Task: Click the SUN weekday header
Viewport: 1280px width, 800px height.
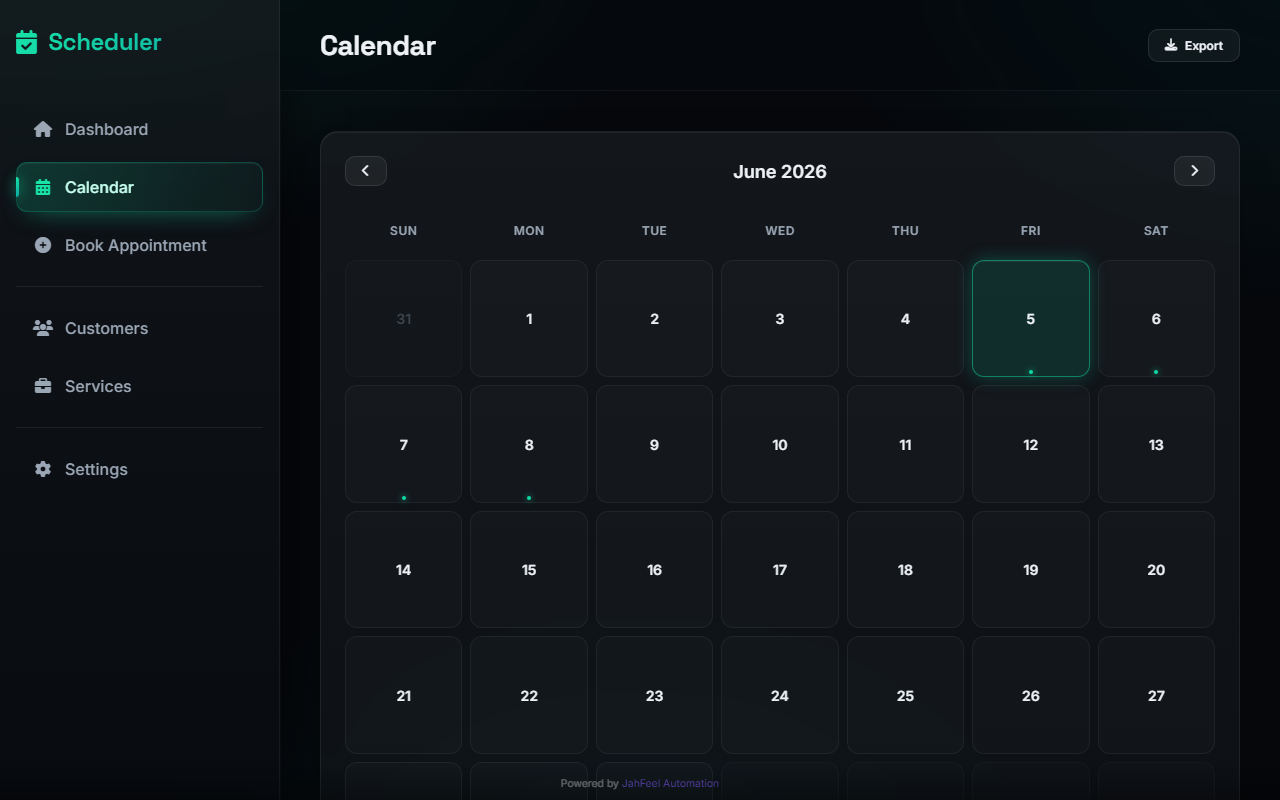Action: pyautogui.click(x=404, y=231)
